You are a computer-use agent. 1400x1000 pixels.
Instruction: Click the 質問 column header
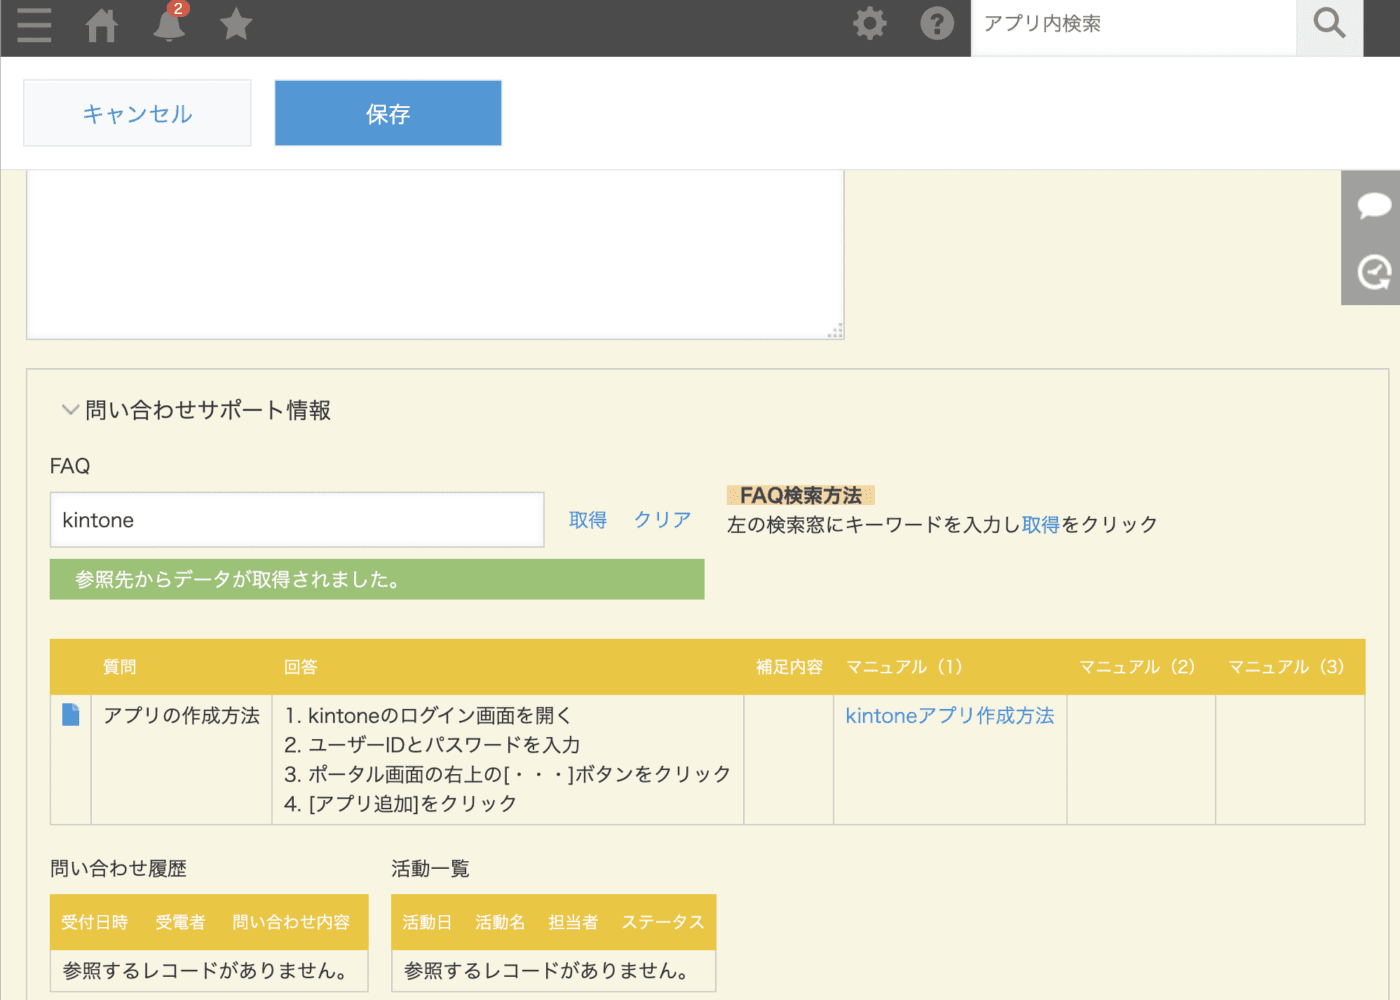pyautogui.click(x=120, y=667)
